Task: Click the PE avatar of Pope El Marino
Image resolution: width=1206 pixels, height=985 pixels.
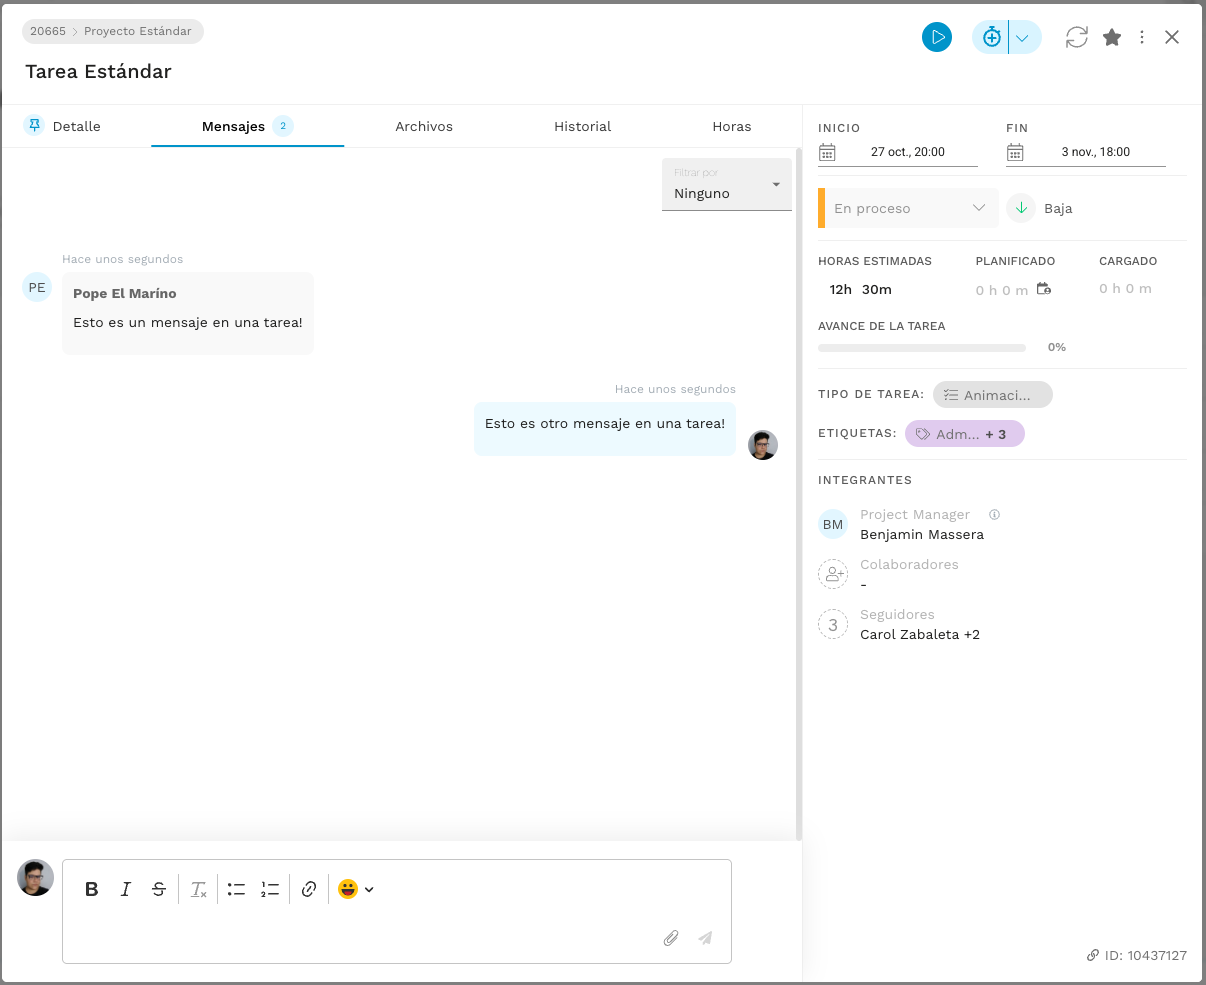Action: coord(37,287)
